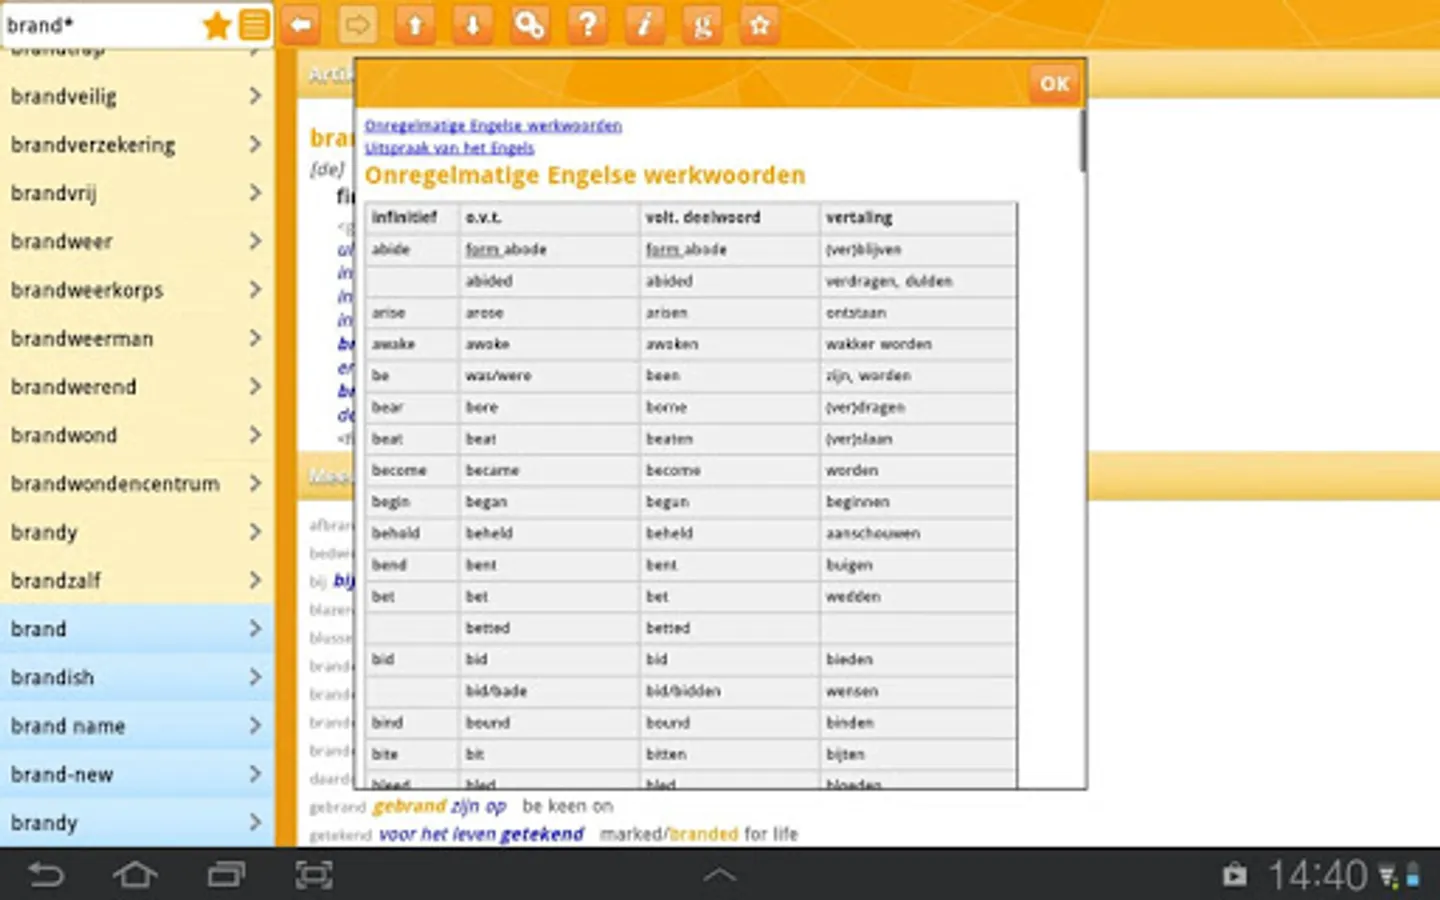Screen dimensions: 1440x900
Task: Toggle favorite star in search field
Action: [216, 25]
